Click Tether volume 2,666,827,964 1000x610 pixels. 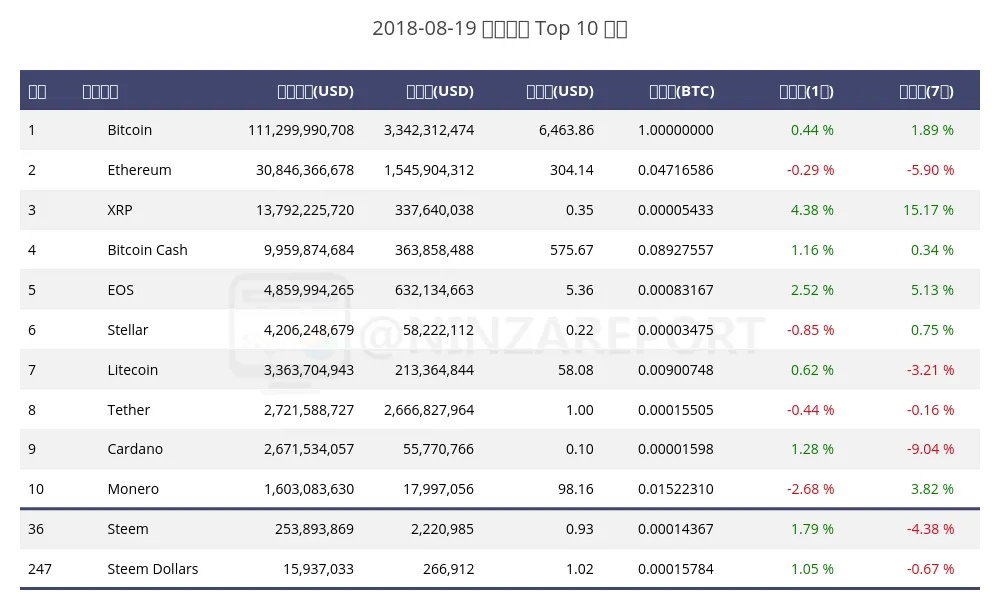429,410
